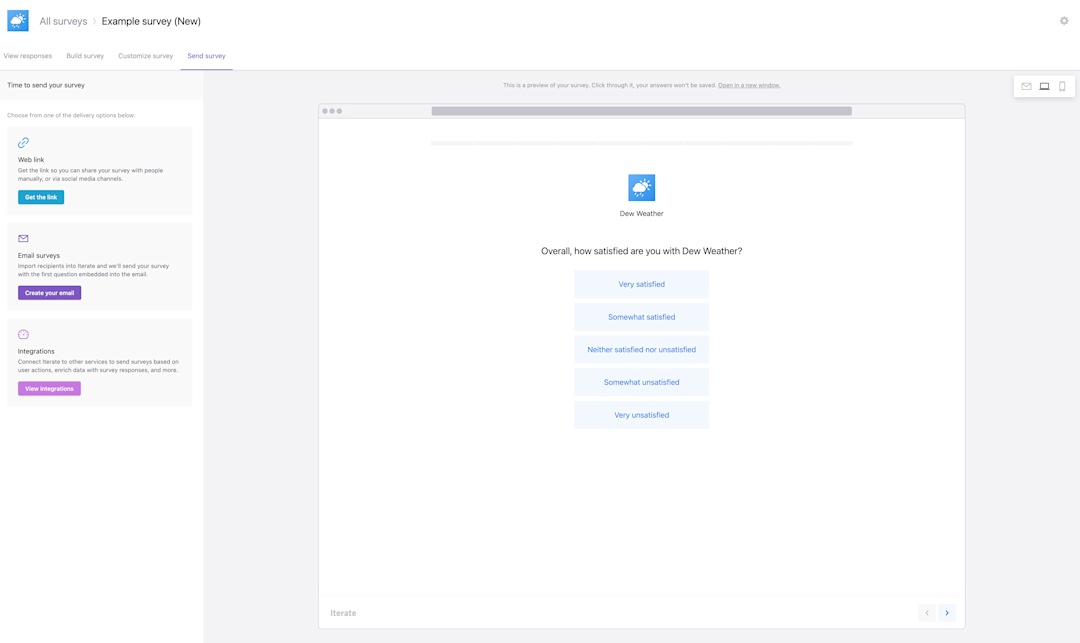The image size is (1080, 643).
Task: Open the Customize survey tab
Action: (145, 56)
